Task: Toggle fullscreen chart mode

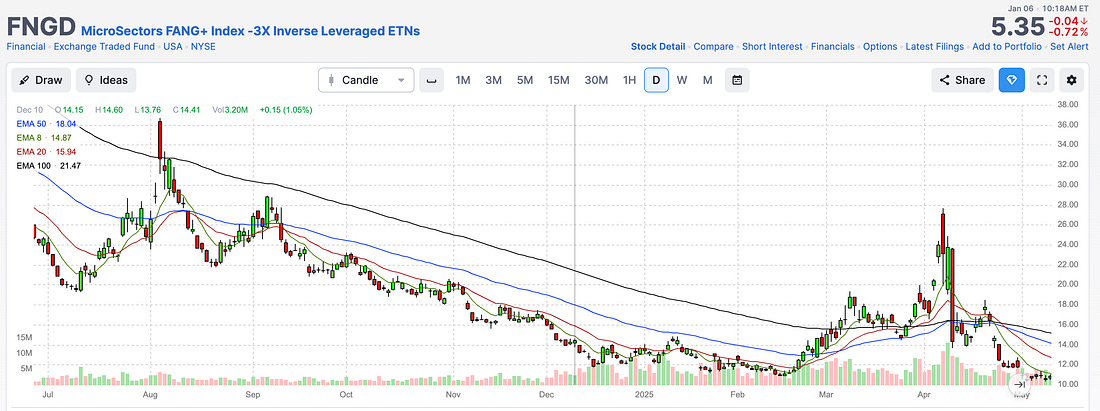Action: (1042, 80)
